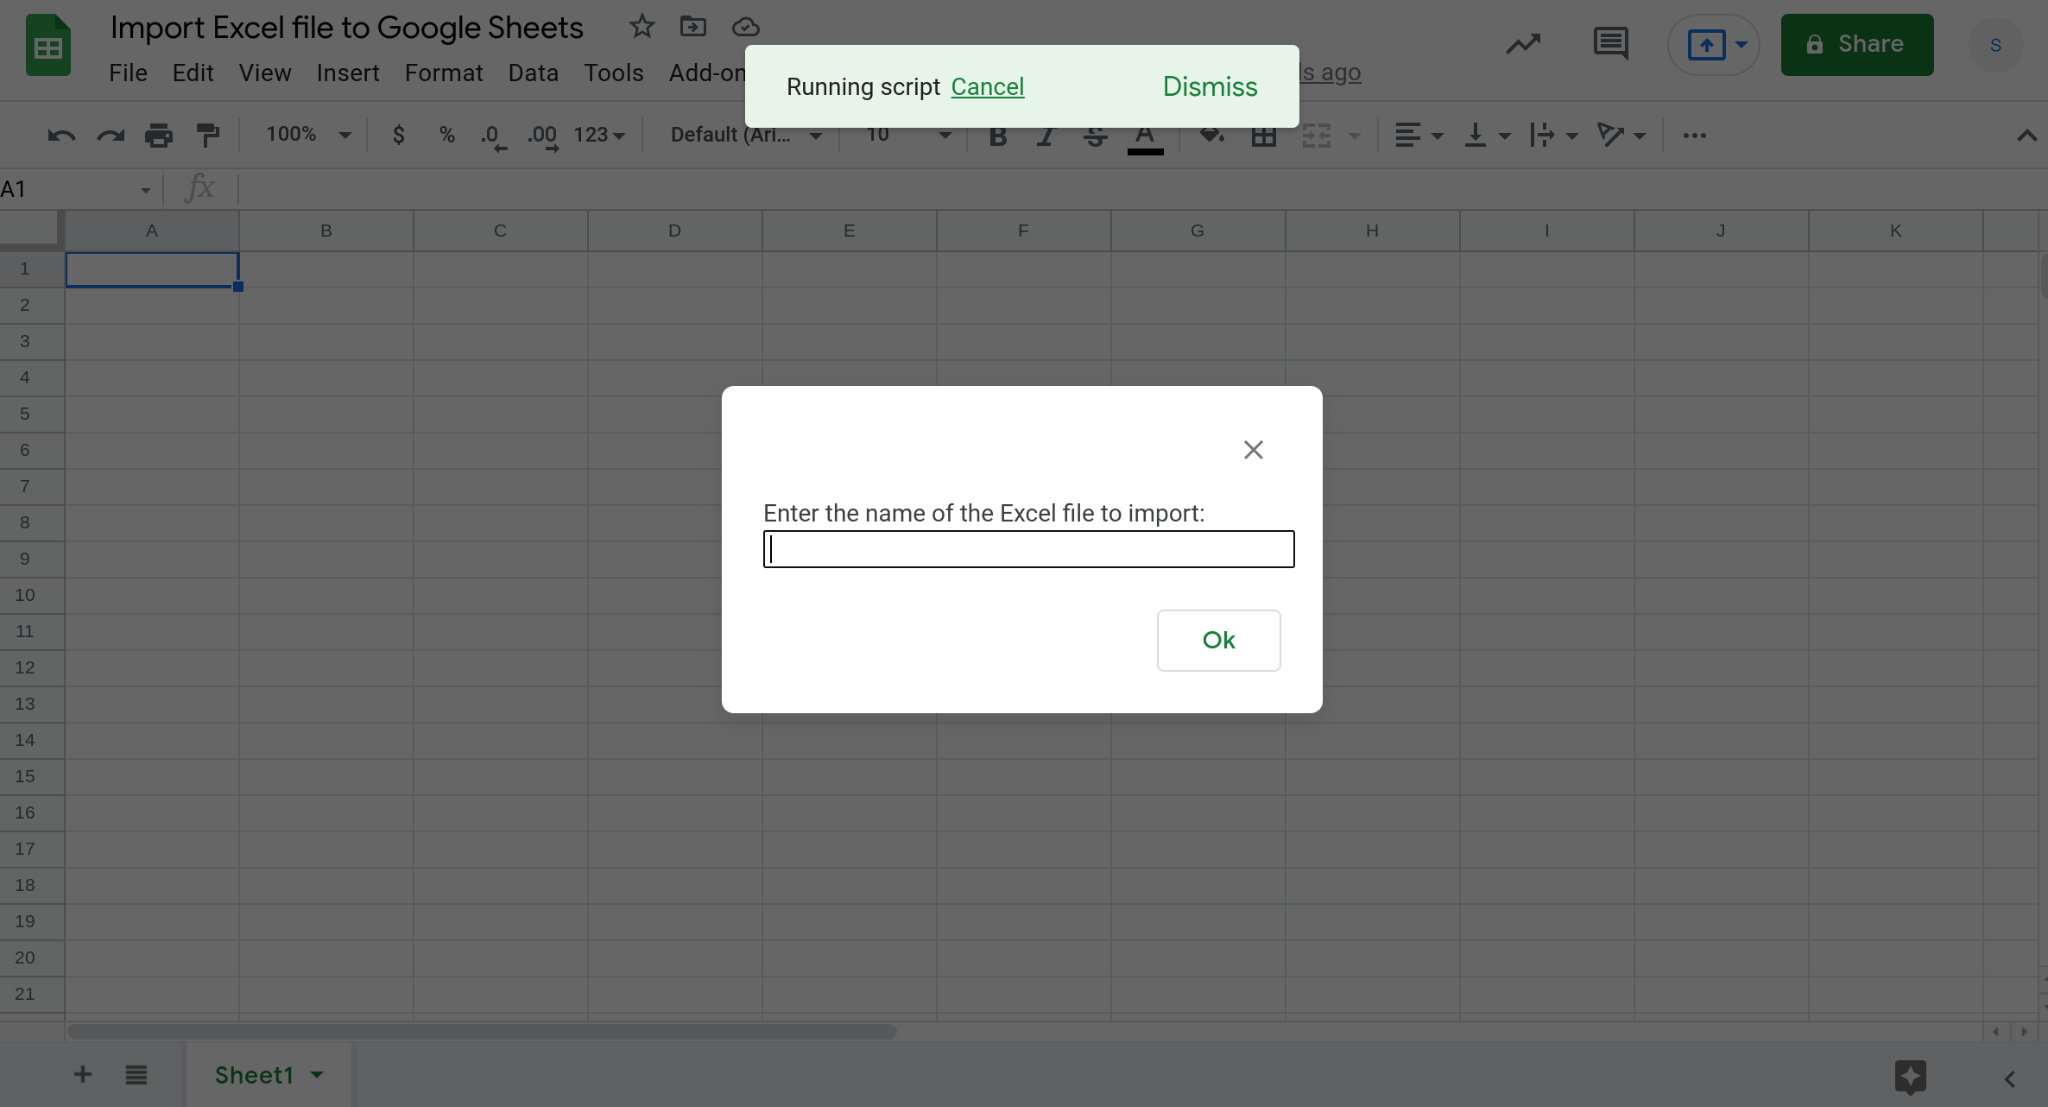Open the account avatar S
This screenshot has width=2048, height=1107.
pyautogui.click(x=1995, y=45)
